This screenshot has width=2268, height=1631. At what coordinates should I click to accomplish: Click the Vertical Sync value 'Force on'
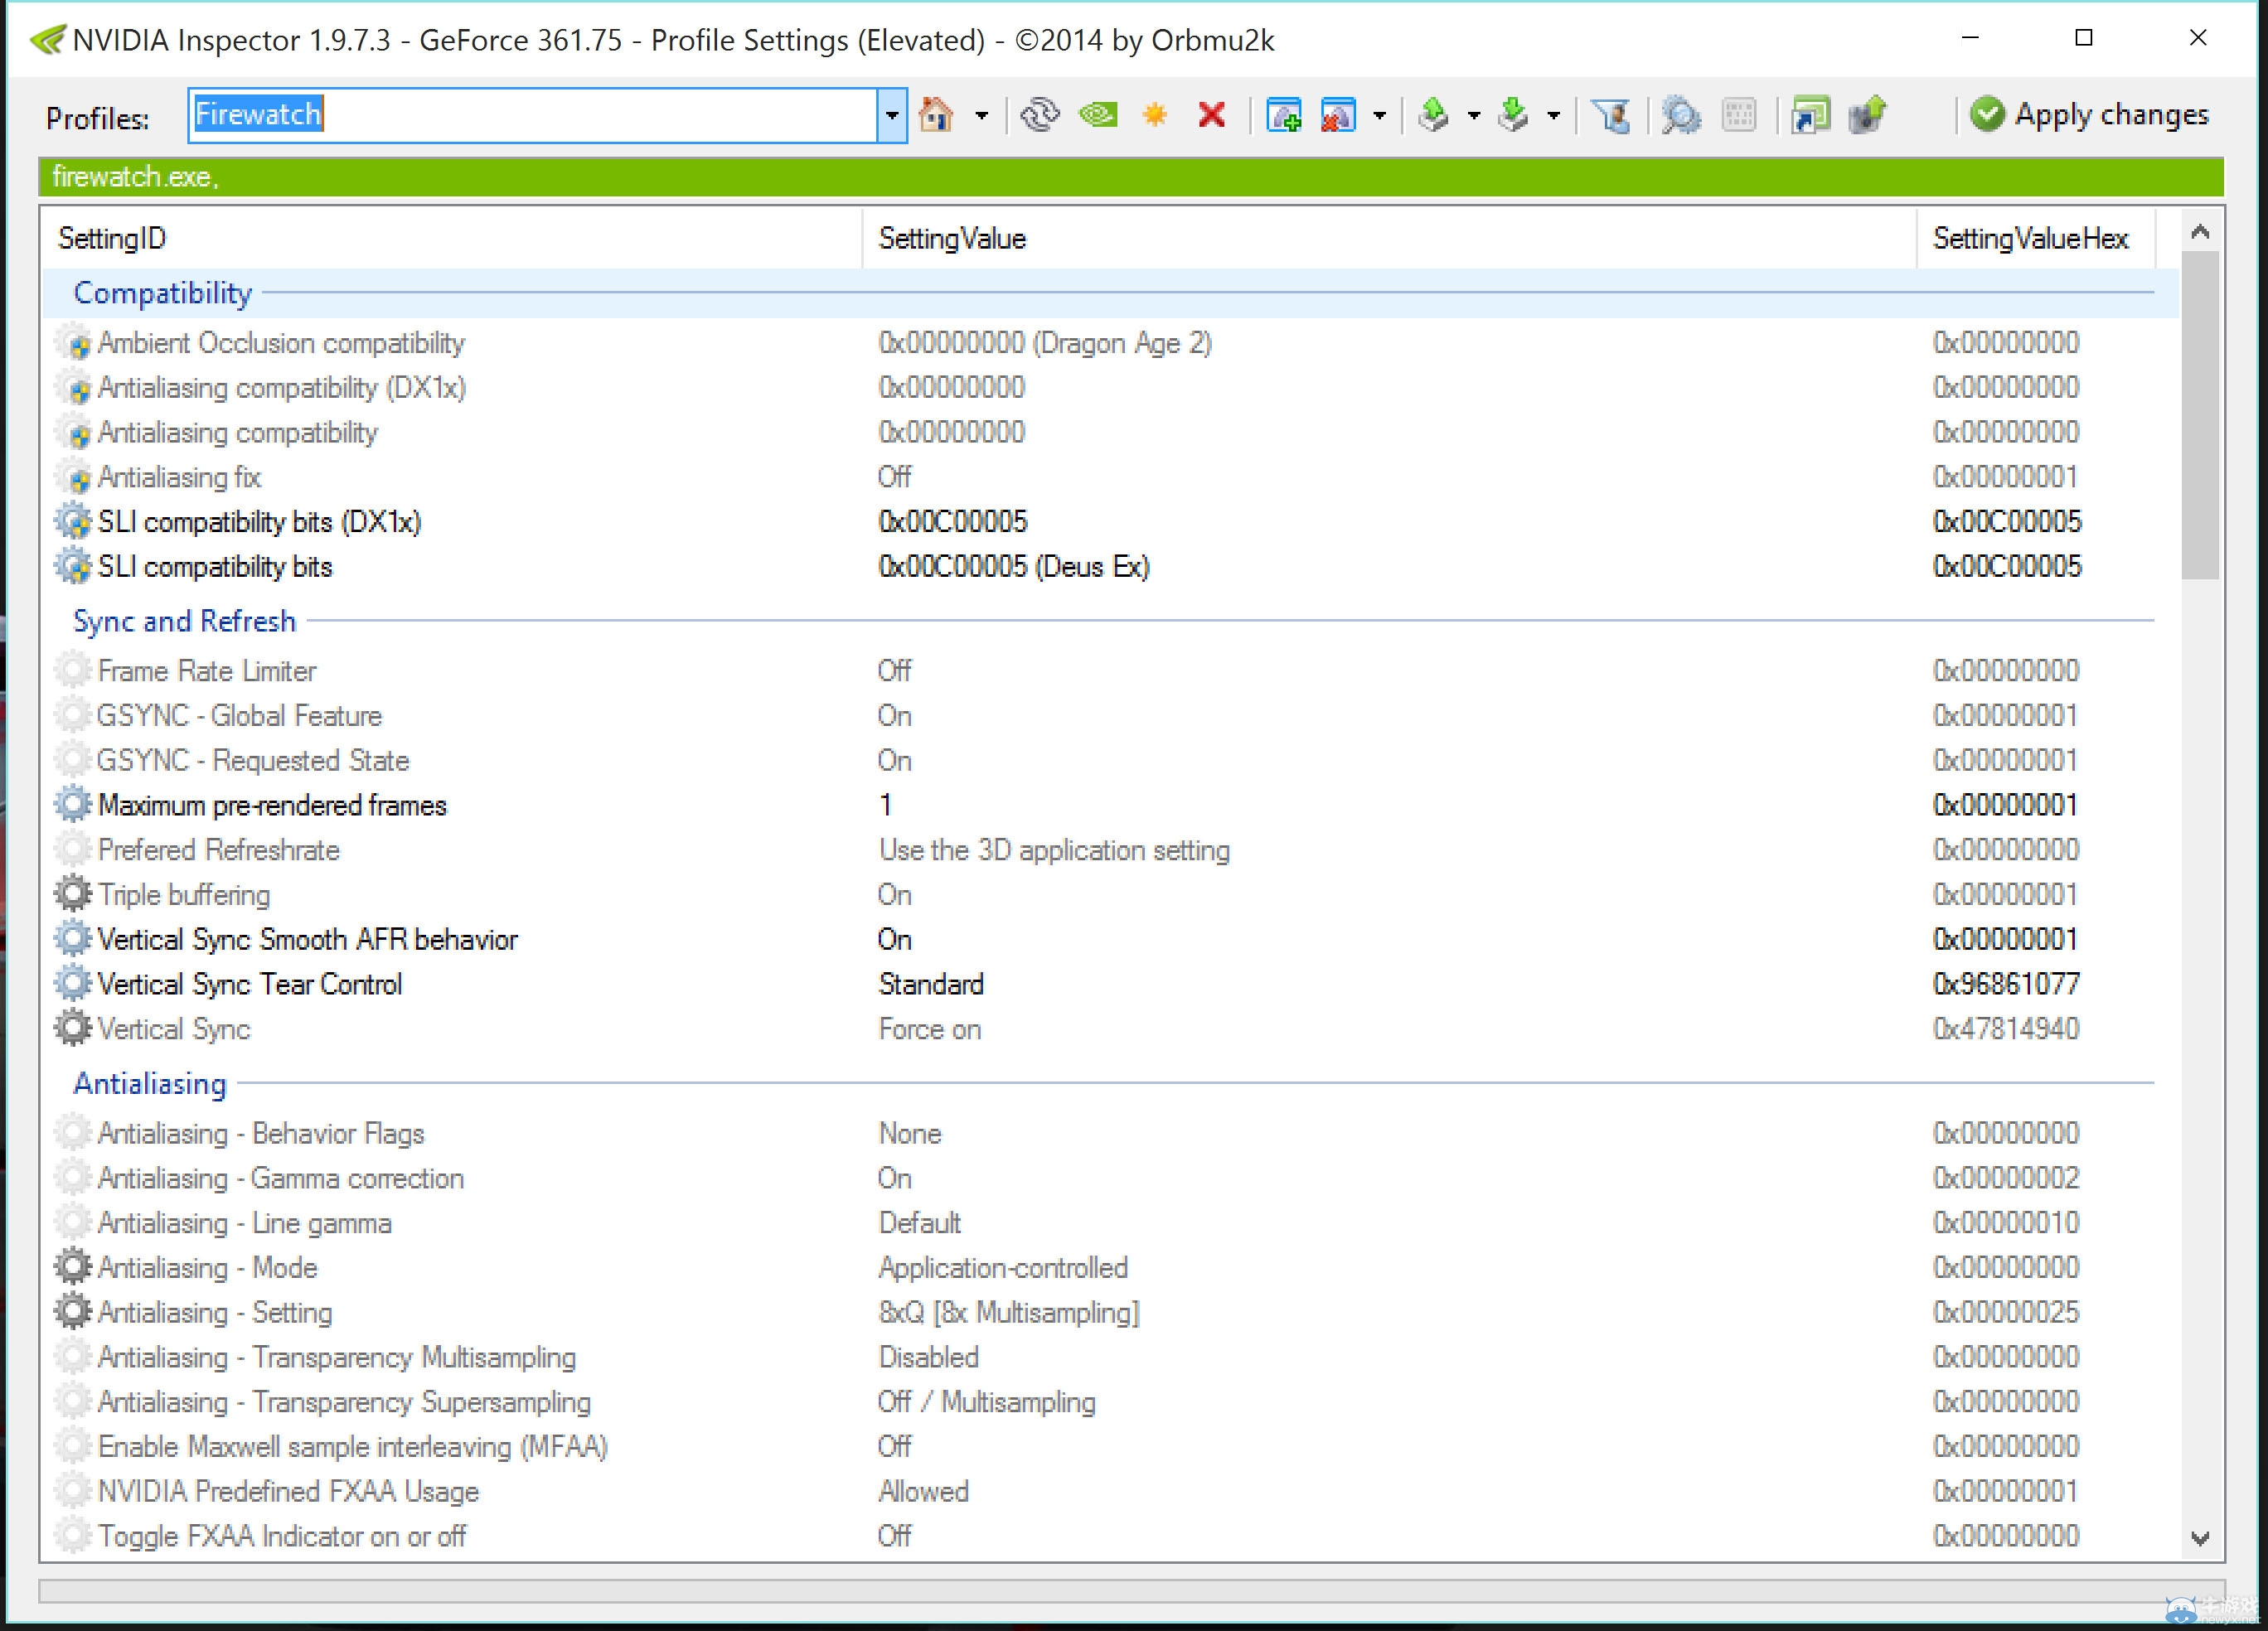coord(929,1029)
